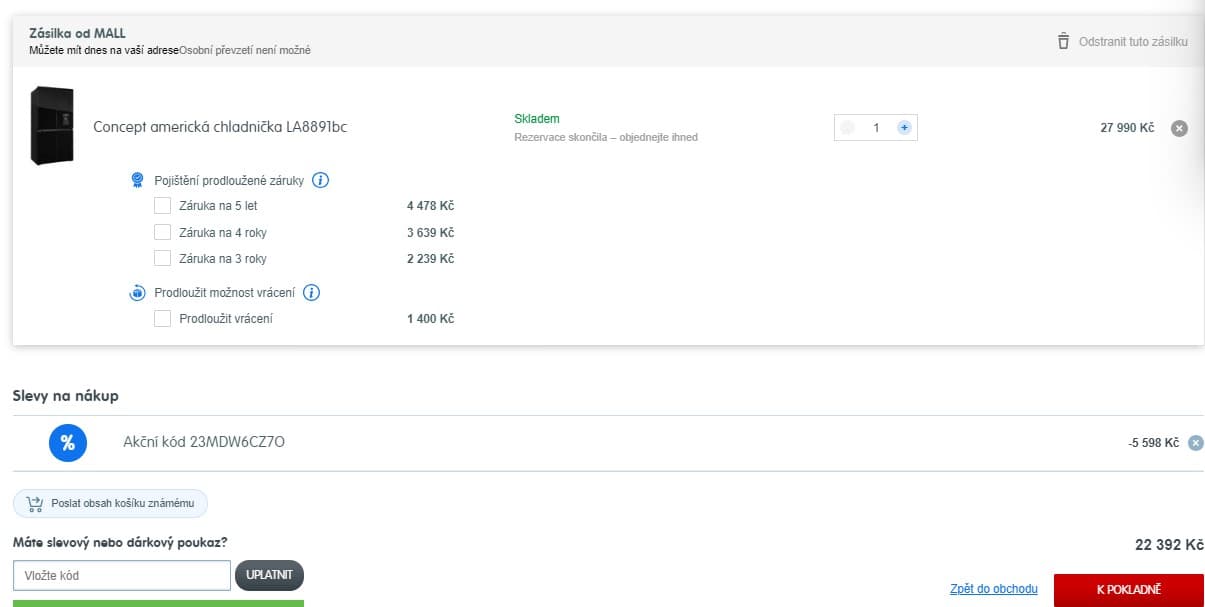The height and width of the screenshot is (607, 1205).
Task: Open info about extended warranty insurance
Action: click(321, 181)
